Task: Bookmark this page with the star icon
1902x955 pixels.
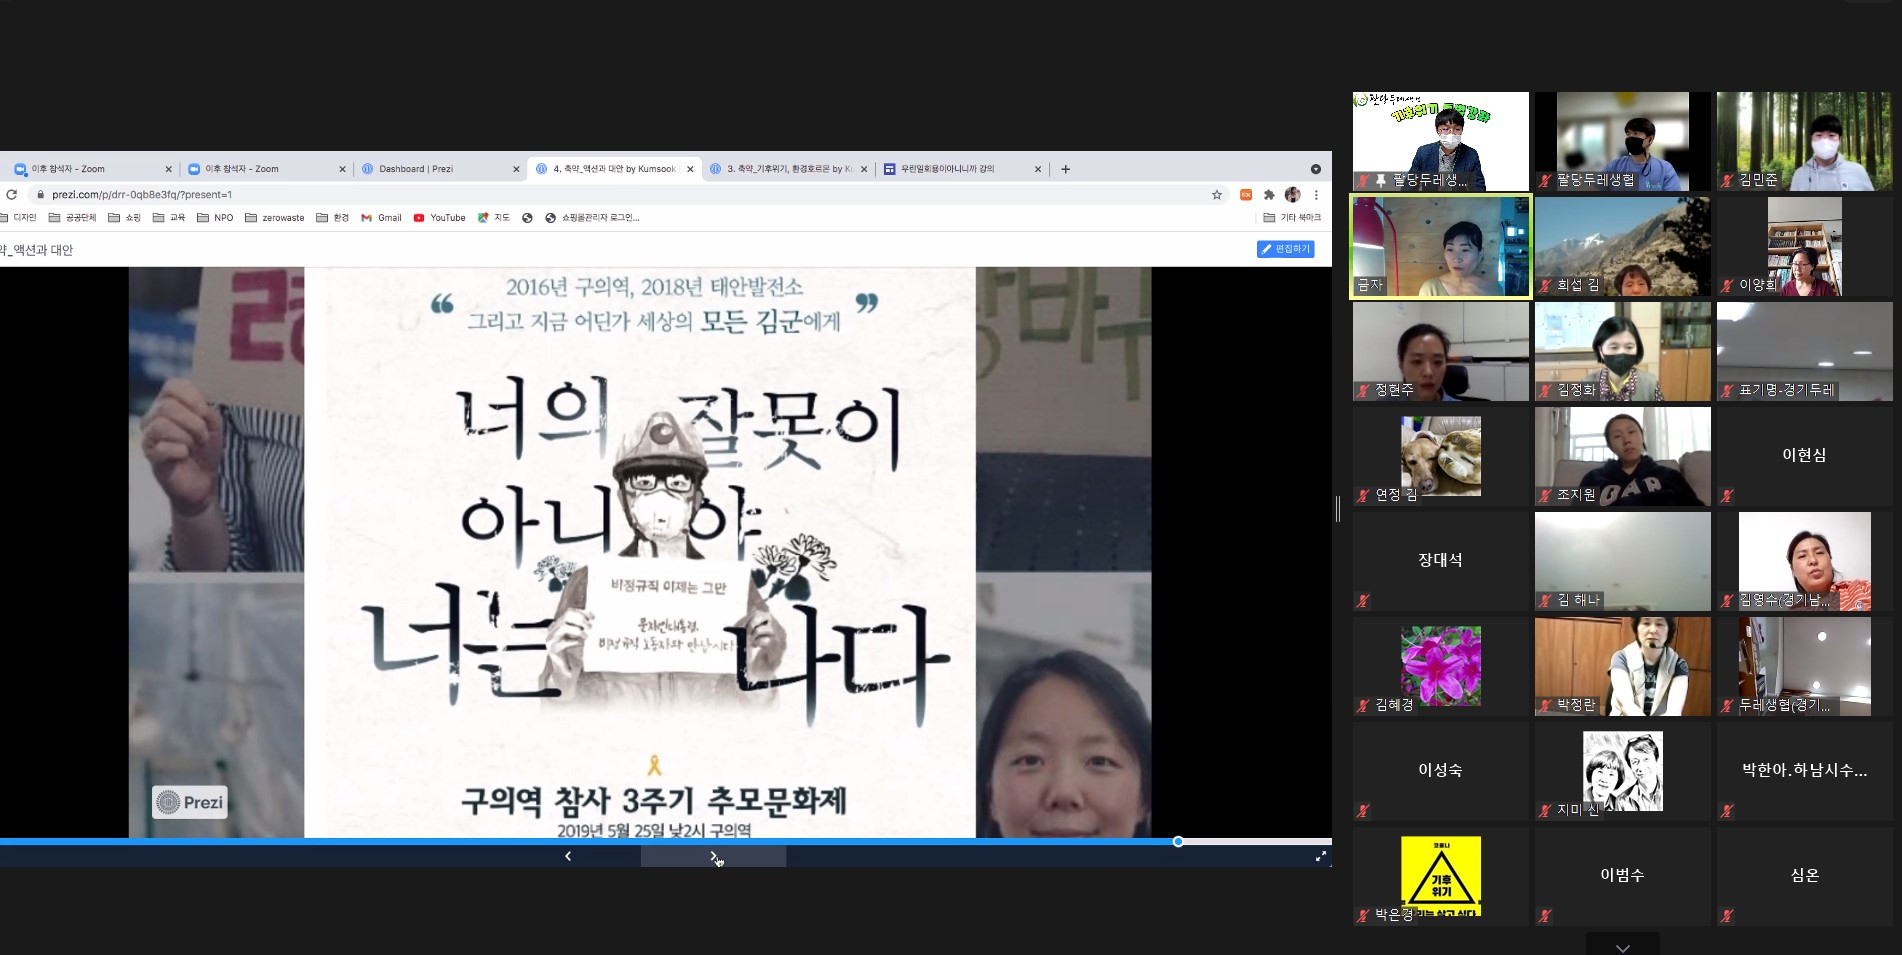Action: [x=1217, y=195]
